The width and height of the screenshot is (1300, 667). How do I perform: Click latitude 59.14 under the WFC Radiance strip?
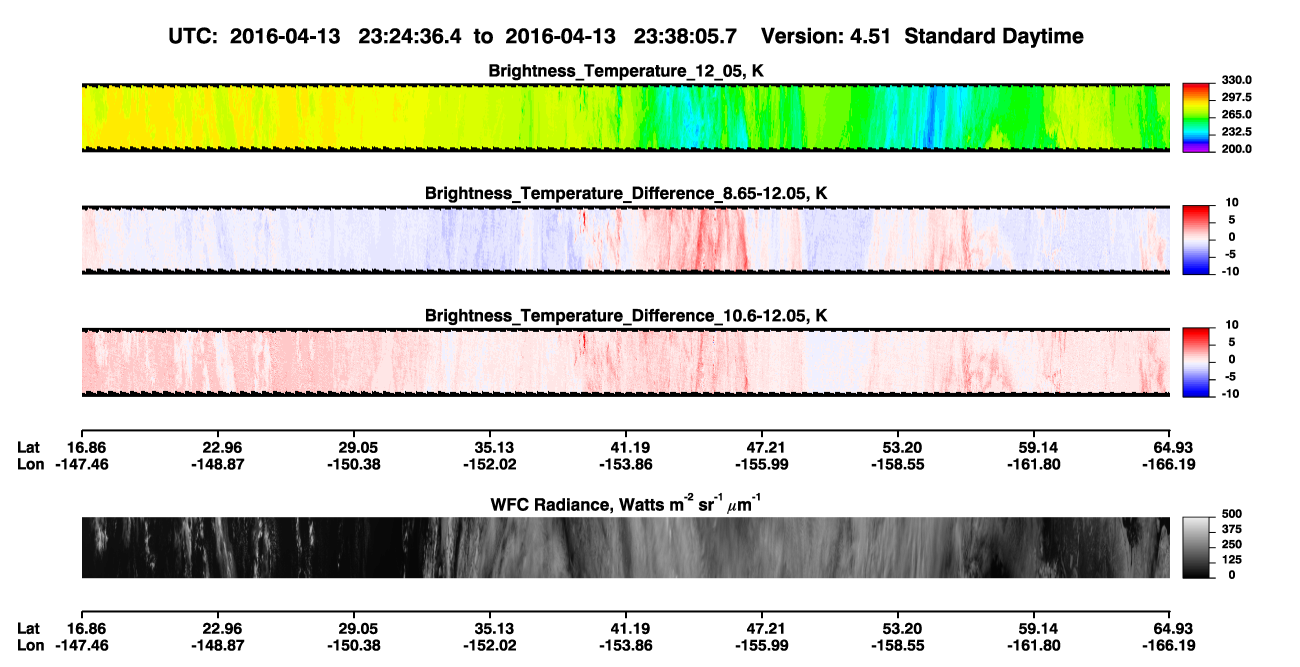1036,628
